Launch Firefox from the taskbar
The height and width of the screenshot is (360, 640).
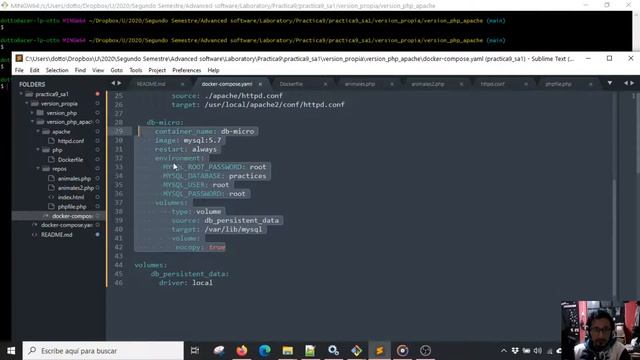click(x=242, y=351)
